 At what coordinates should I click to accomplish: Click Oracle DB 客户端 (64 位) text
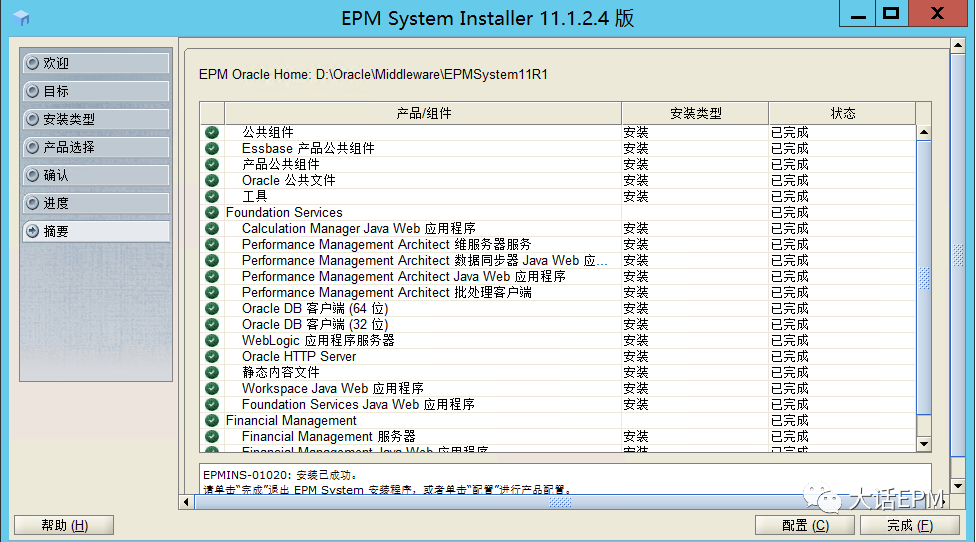point(315,309)
